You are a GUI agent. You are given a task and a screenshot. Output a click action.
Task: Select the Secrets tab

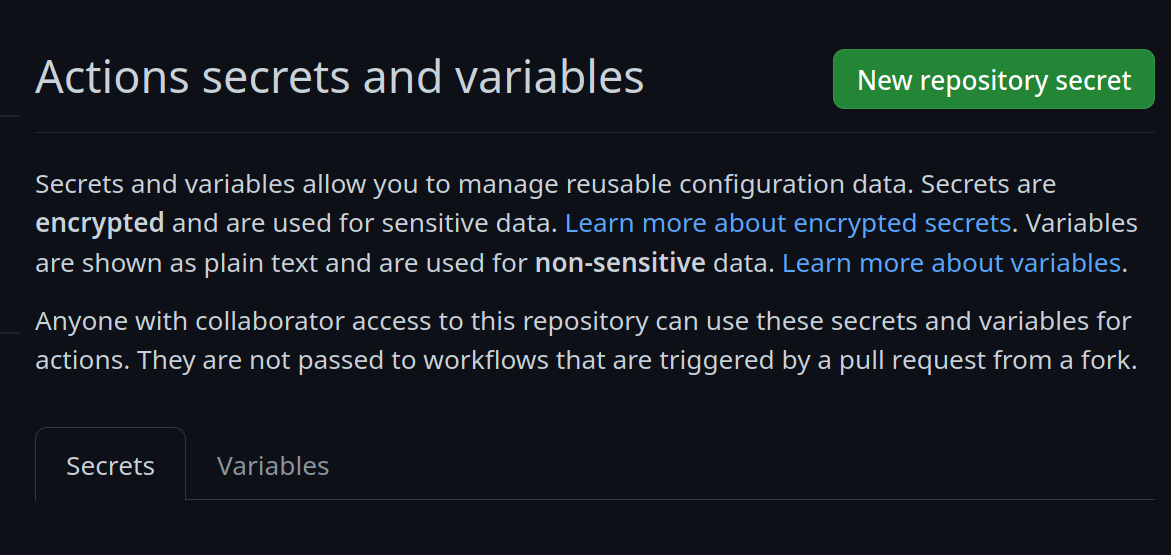pos(110,465)
